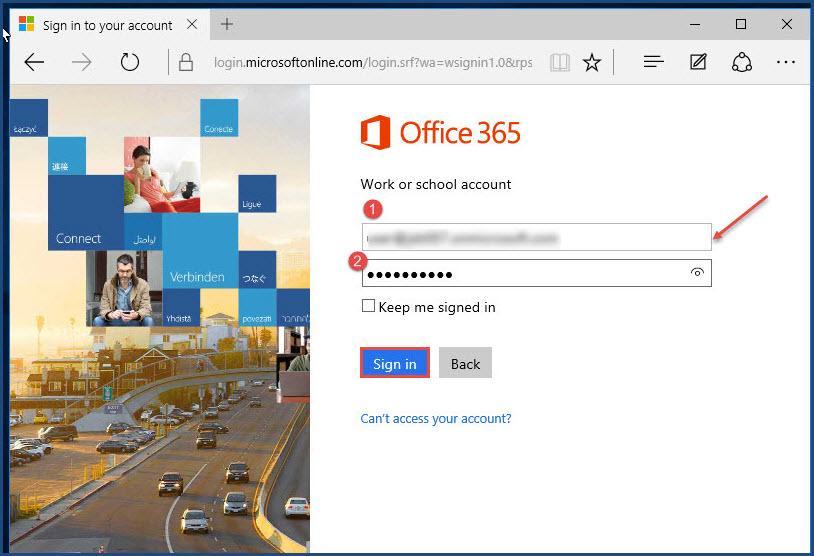Reveal password with the eye icon
Viewport: 814px width, 556px height.
pos(697,273)
